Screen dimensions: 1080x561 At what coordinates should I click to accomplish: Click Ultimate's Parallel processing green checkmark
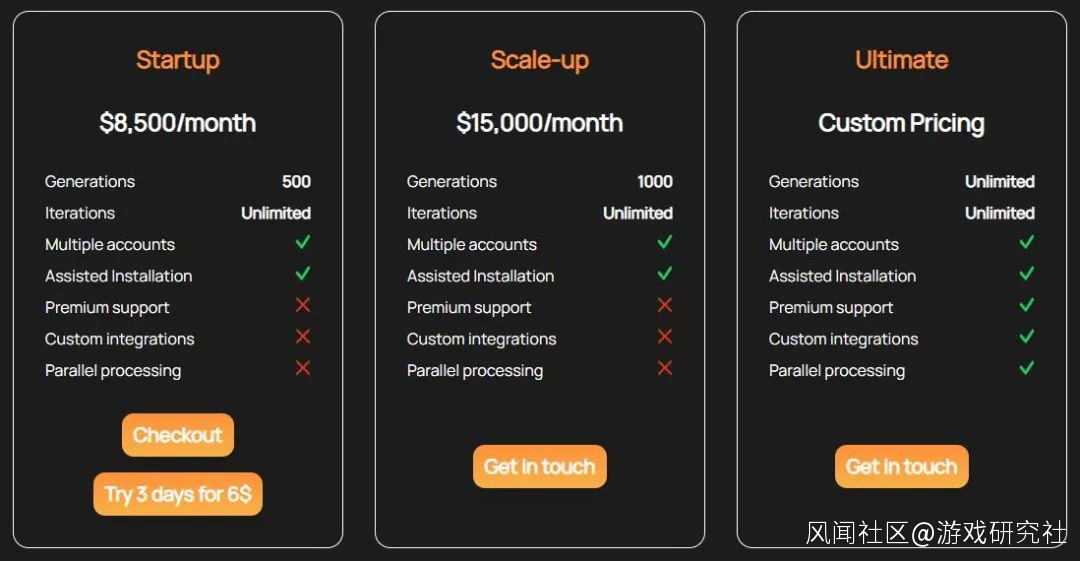[x=1026, y=368]
